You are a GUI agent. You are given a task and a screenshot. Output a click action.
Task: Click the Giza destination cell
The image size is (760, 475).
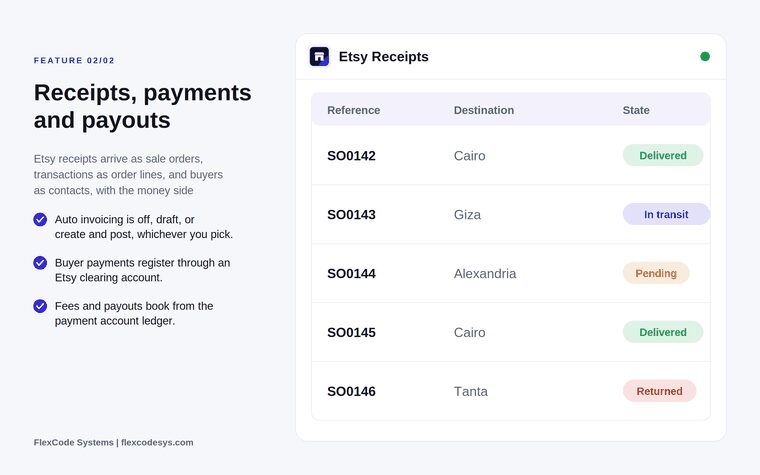click(x=467, y=215)
